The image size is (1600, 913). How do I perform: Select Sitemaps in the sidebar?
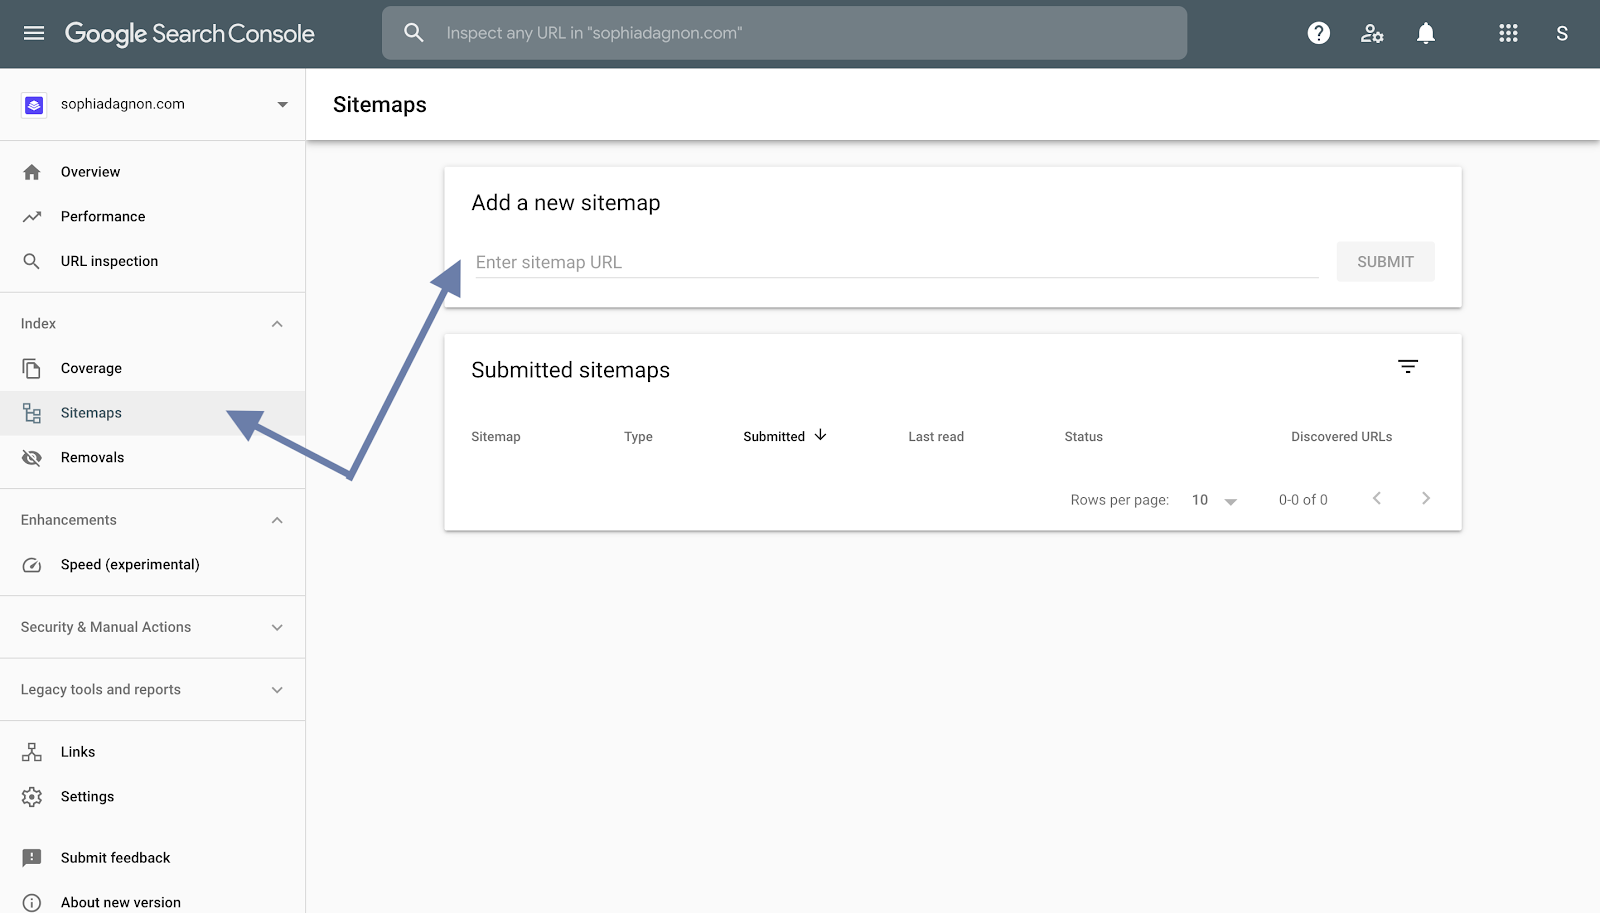[x=152, y=413]
